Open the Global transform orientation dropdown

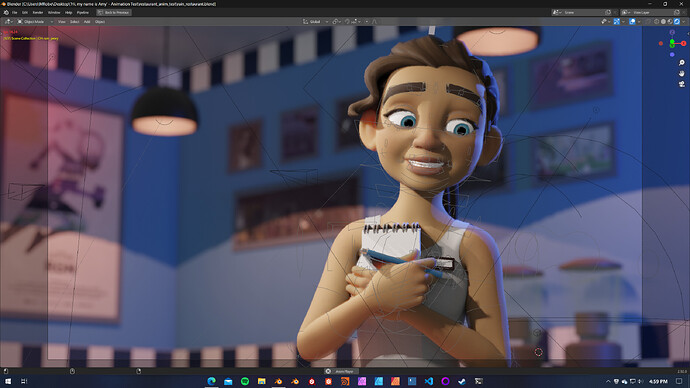(316, 22)
